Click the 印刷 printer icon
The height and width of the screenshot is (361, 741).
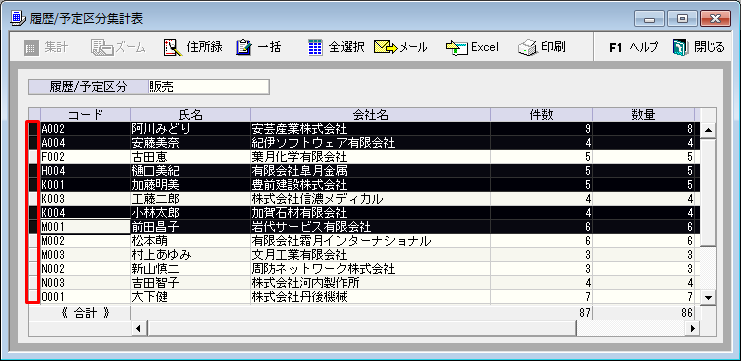point(527,47)
